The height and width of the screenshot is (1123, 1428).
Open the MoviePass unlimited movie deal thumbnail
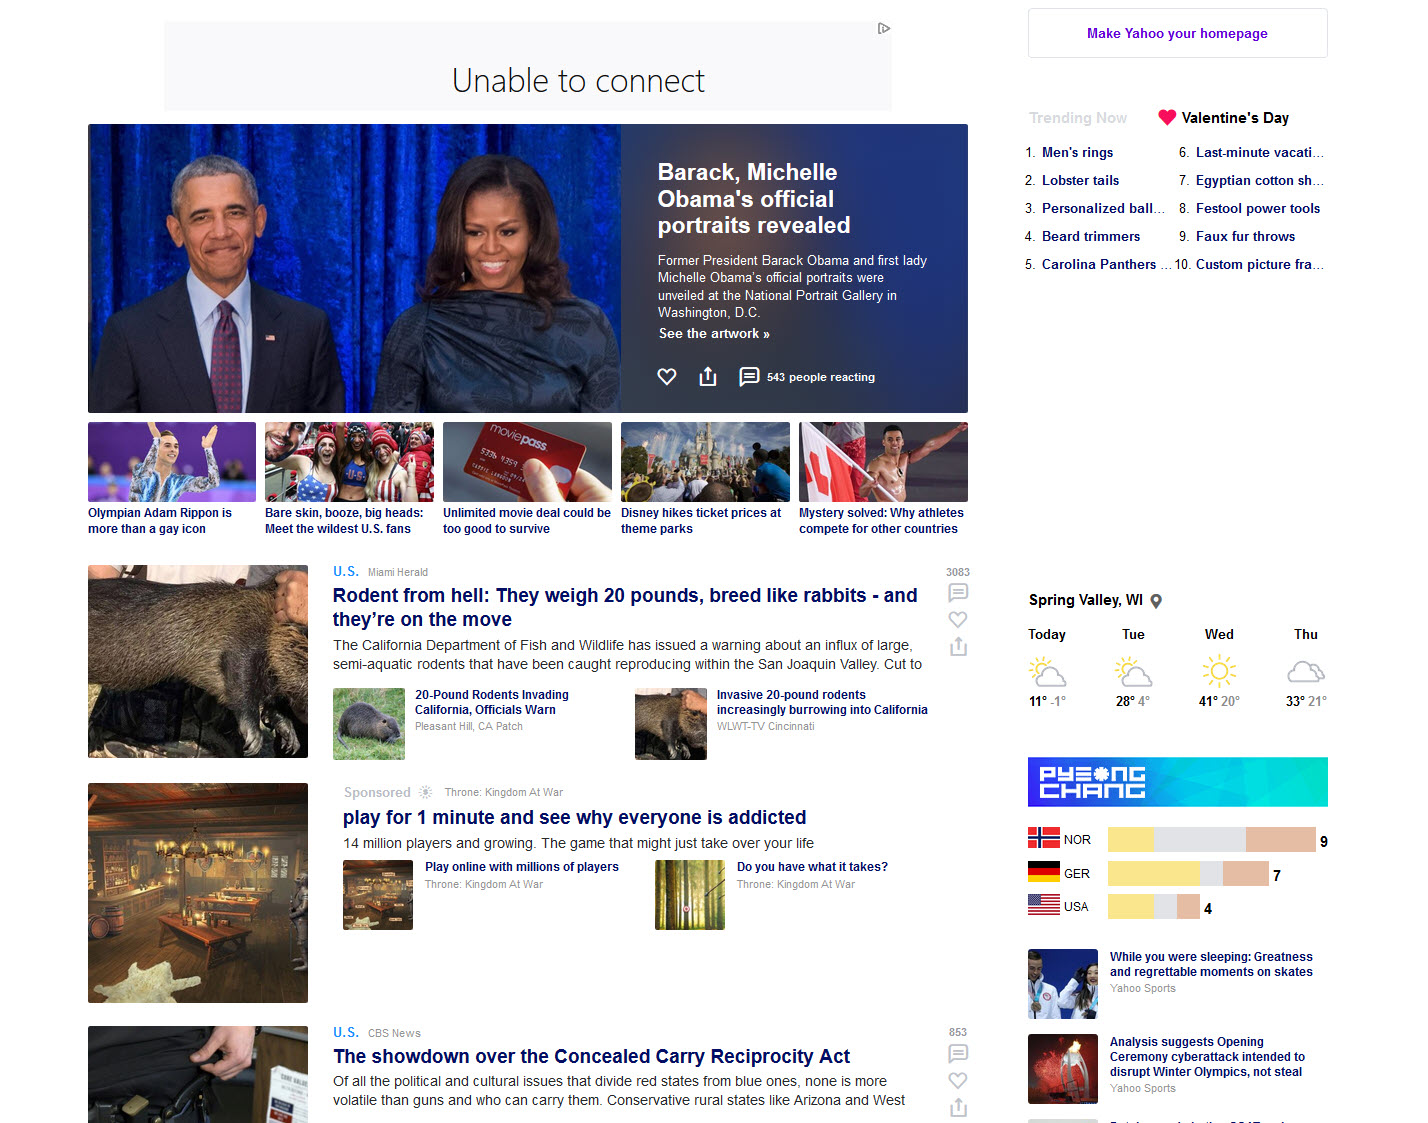[x=527, y=462]
